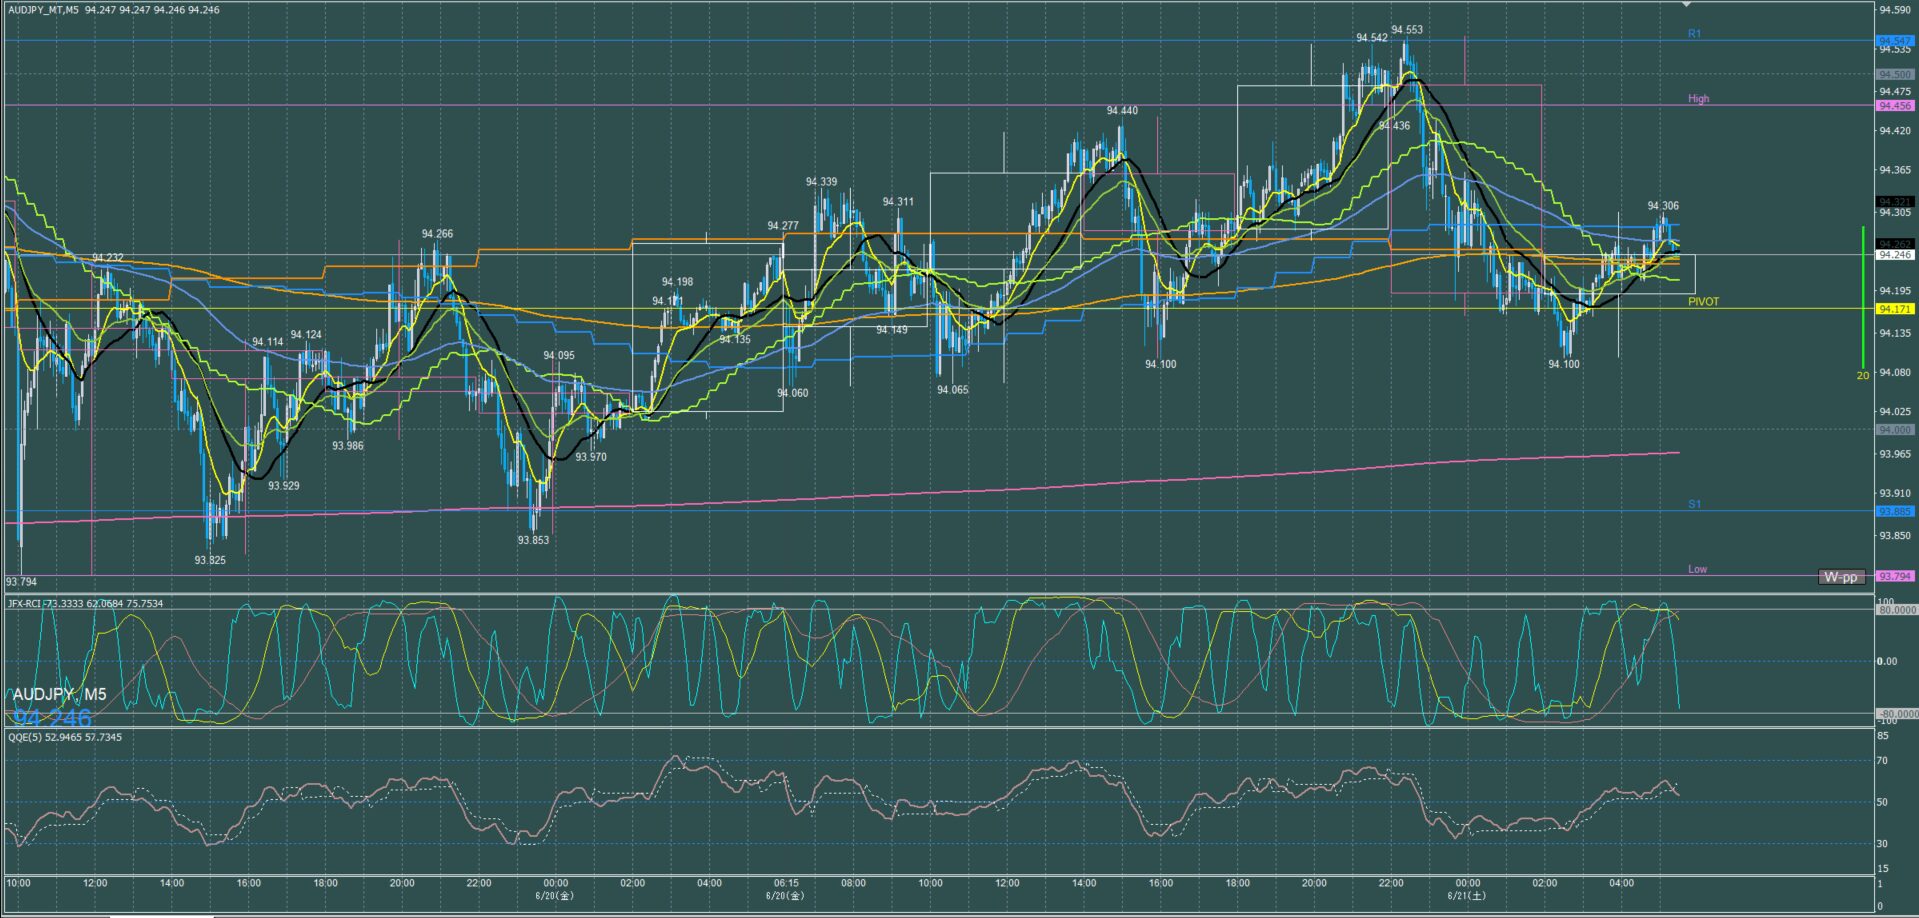Click the 94.542 price annotation
The width and height of the screenshot is (1919, 918).
pyautogui.click(x=1371, y=38)
